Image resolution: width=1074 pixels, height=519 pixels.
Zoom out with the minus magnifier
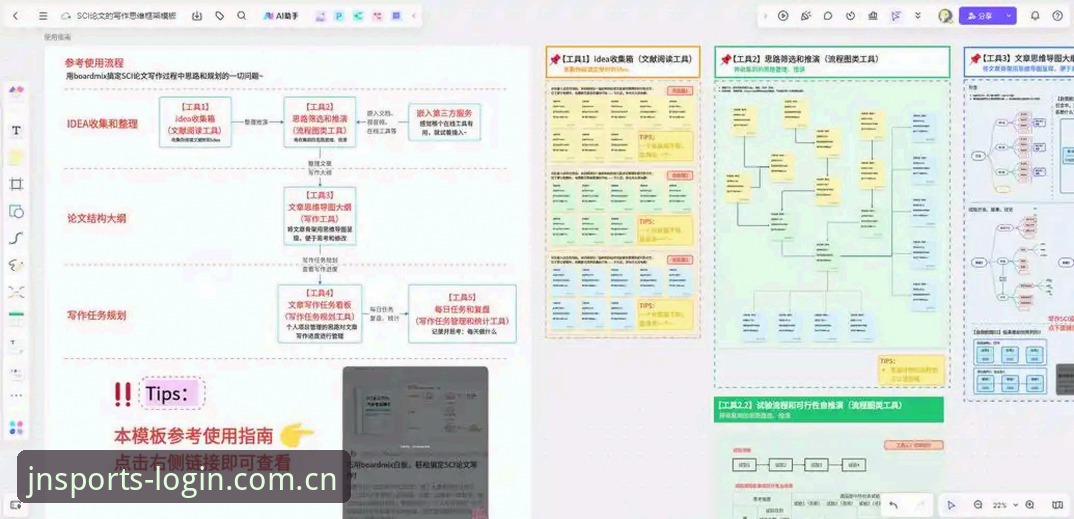click(x=979, y=505)
